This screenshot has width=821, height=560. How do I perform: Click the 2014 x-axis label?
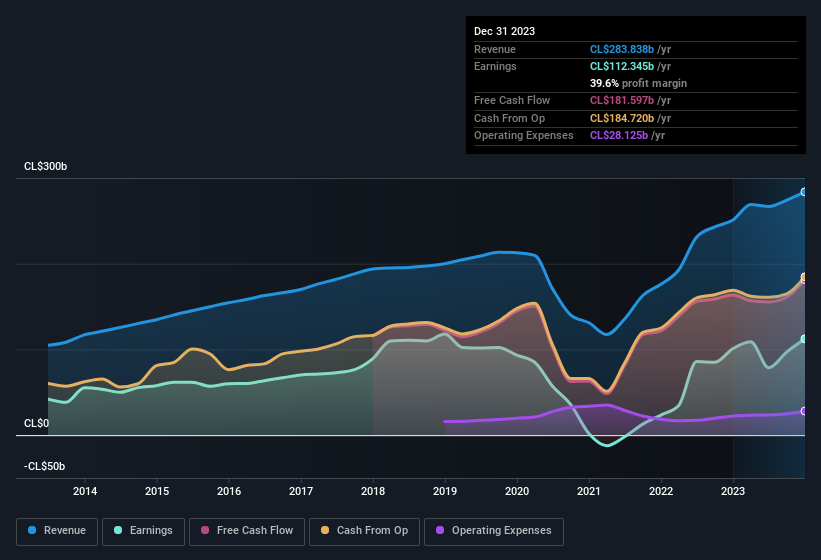(x=85, y=491)
